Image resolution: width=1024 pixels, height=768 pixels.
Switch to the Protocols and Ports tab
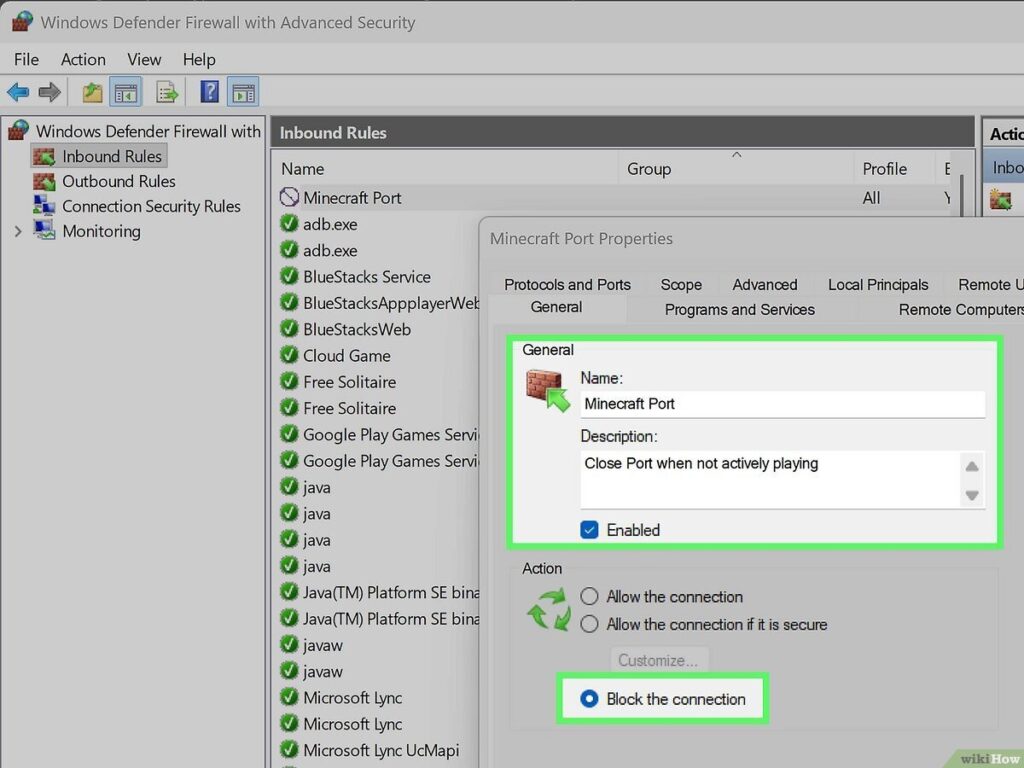point(567,285)
